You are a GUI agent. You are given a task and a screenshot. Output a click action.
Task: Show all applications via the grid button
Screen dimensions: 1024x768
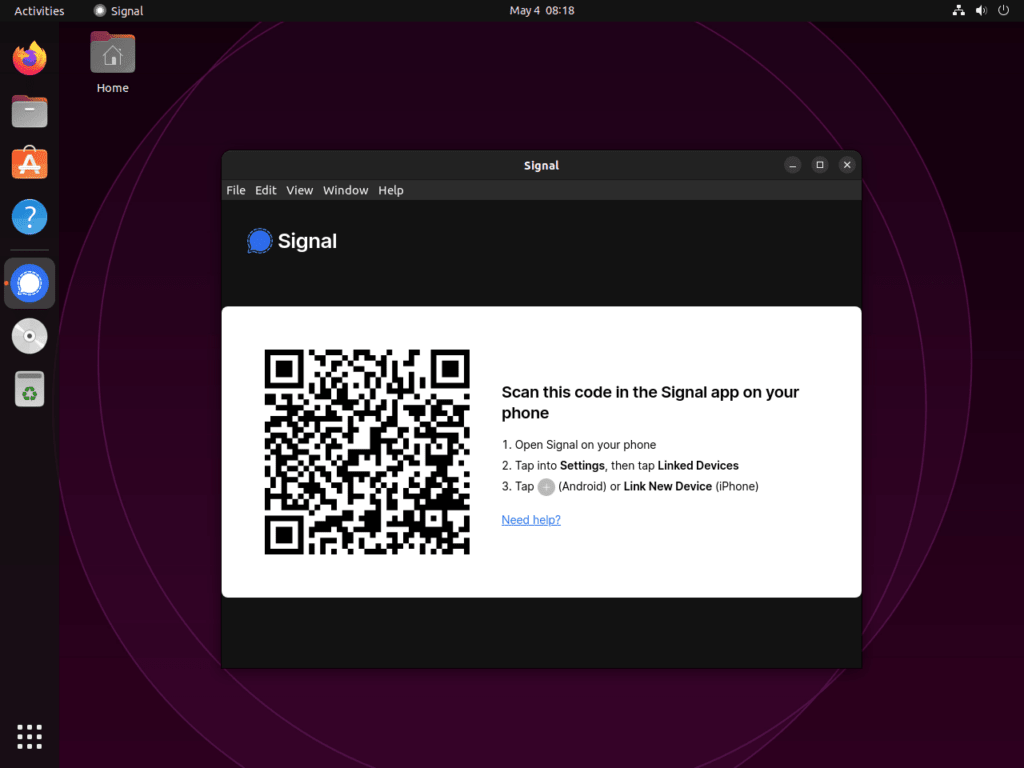29,736
